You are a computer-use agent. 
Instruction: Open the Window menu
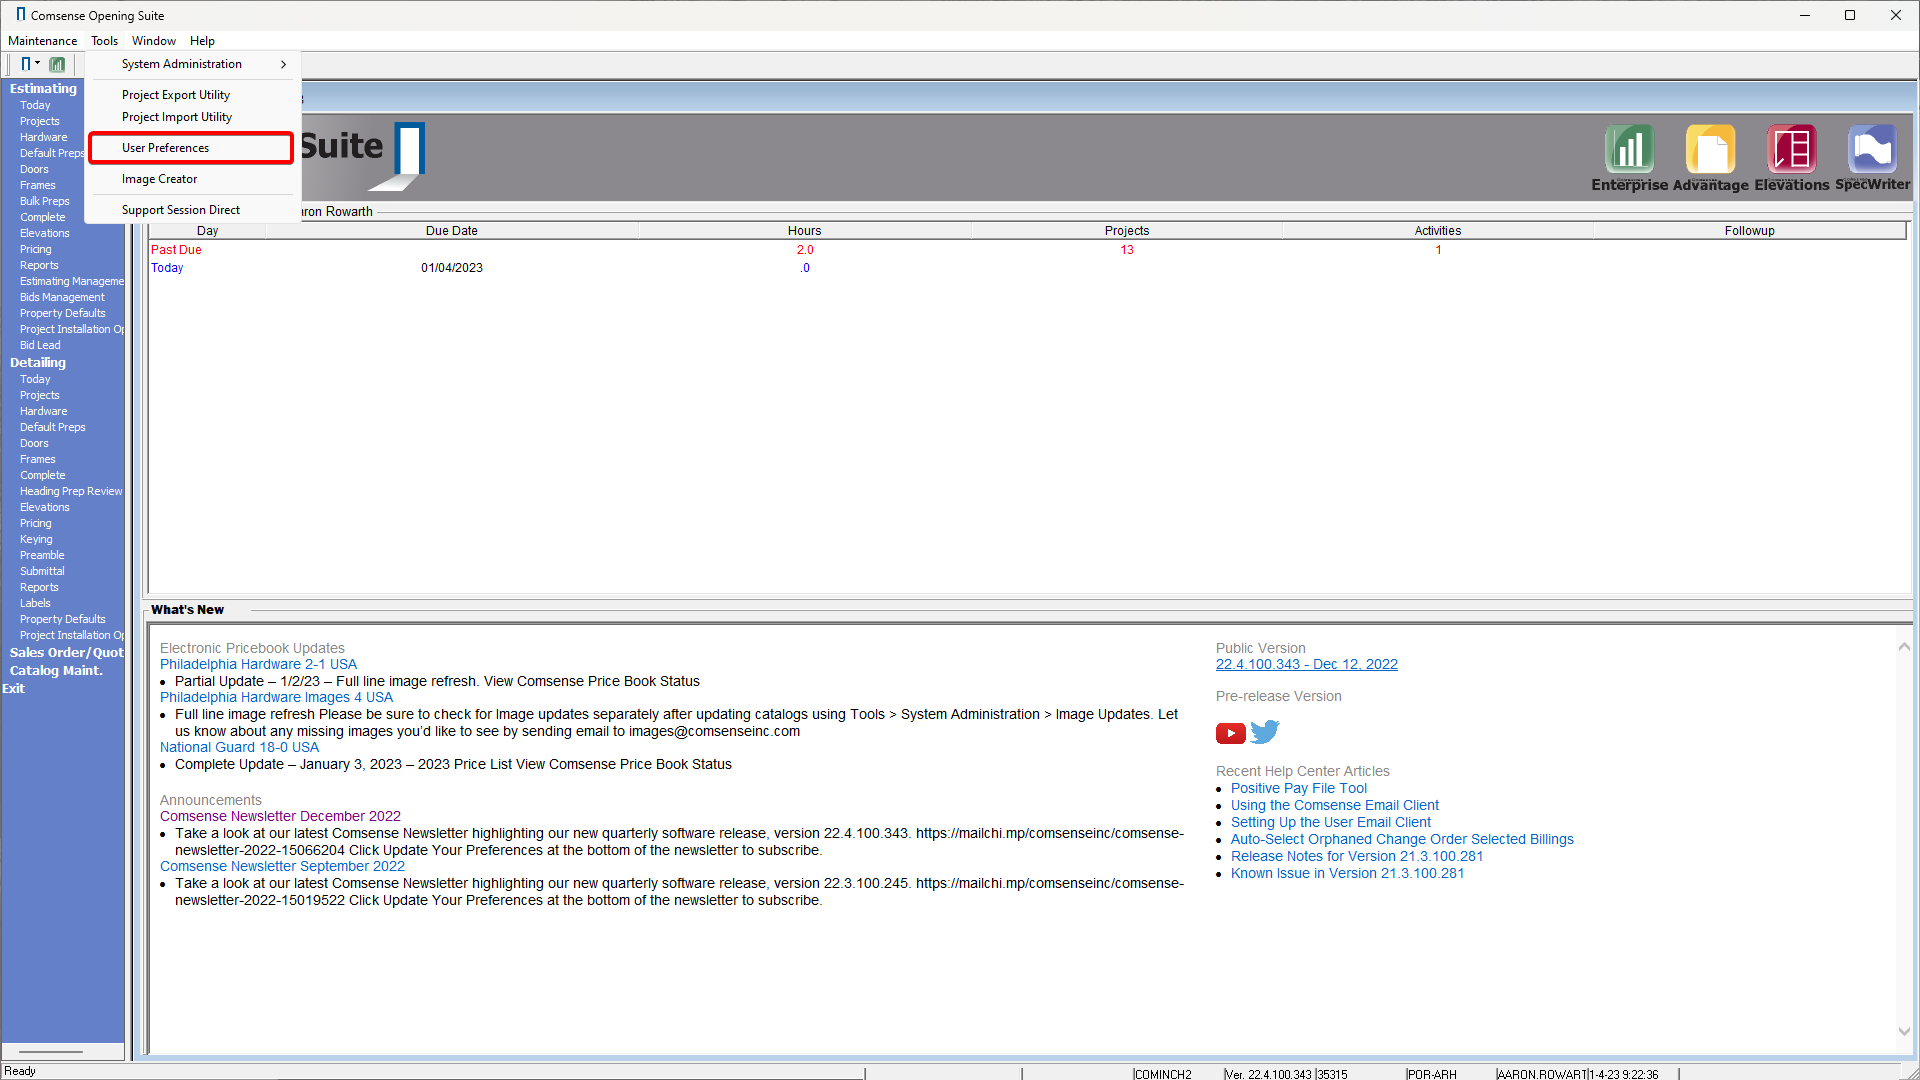(x=154, y=41)
